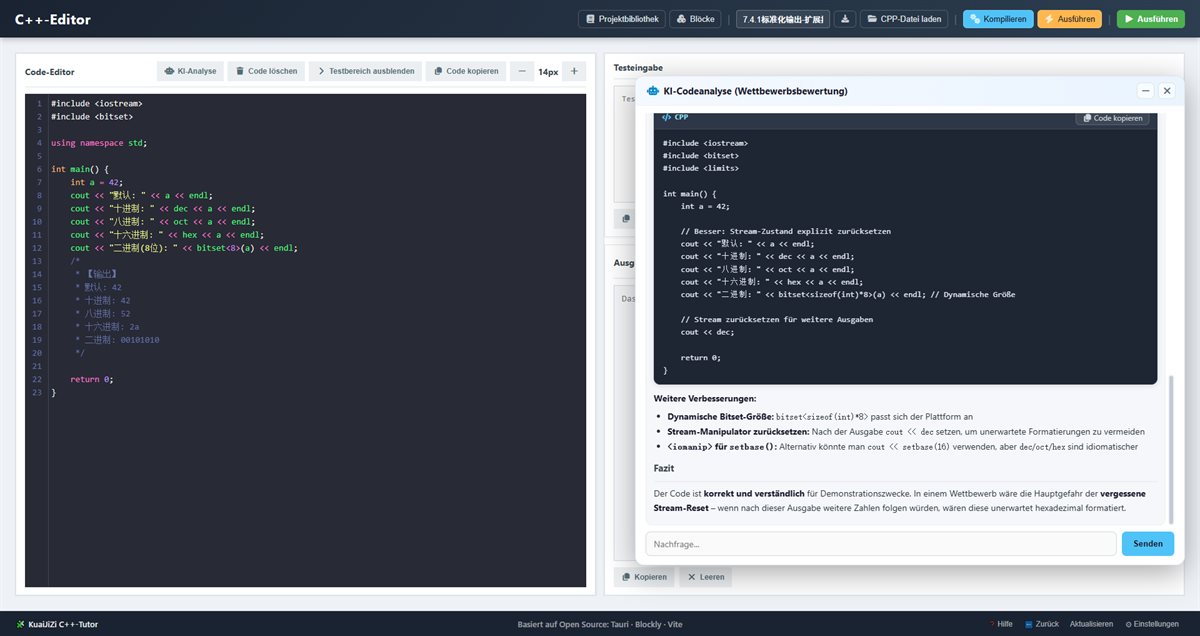
Task: Click the Code-Editor panel label
Action: (50, 72)
